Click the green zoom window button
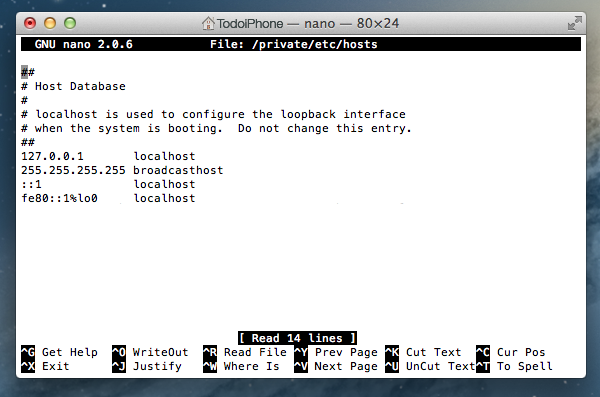 tap(70, 23)
